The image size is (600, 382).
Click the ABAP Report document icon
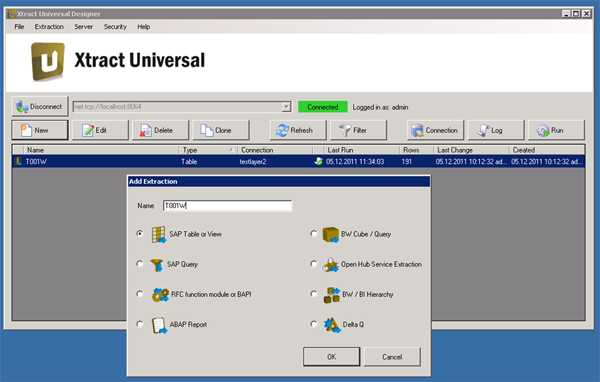click(159, 325)
